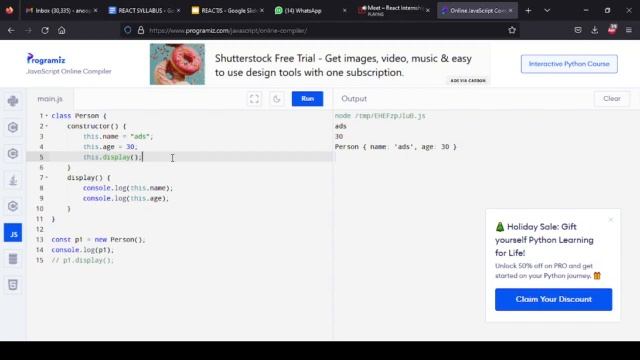Click the fullscreen editor icon
The image size is (640, 360).
[254, 99]
